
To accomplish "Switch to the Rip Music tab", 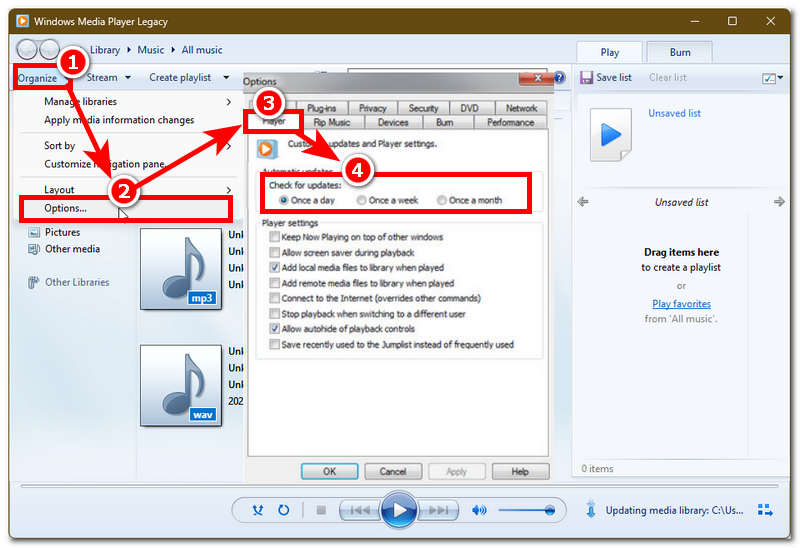I will pos(331,122).
